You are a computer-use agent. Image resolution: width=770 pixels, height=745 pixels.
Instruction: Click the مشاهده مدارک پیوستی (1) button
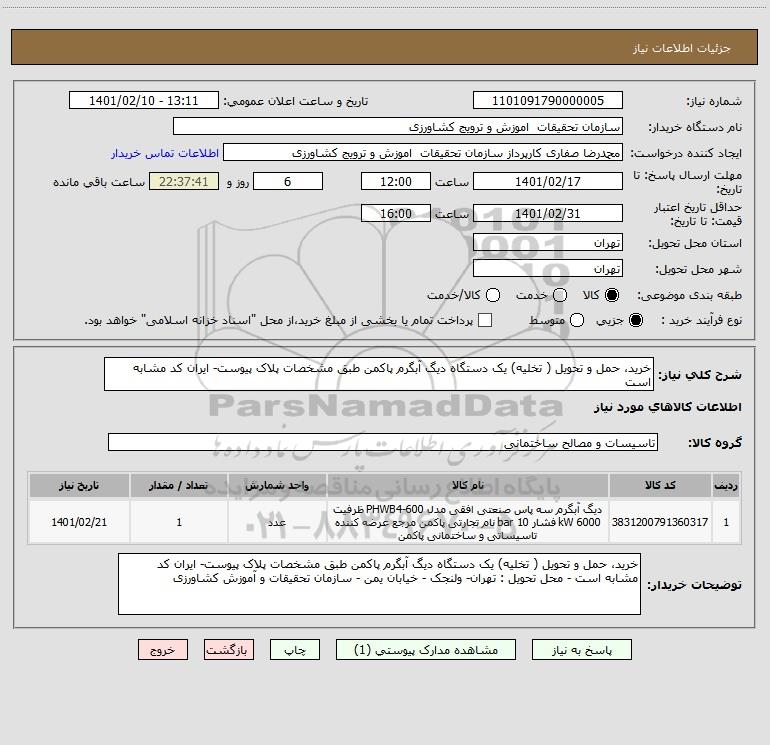426,650
